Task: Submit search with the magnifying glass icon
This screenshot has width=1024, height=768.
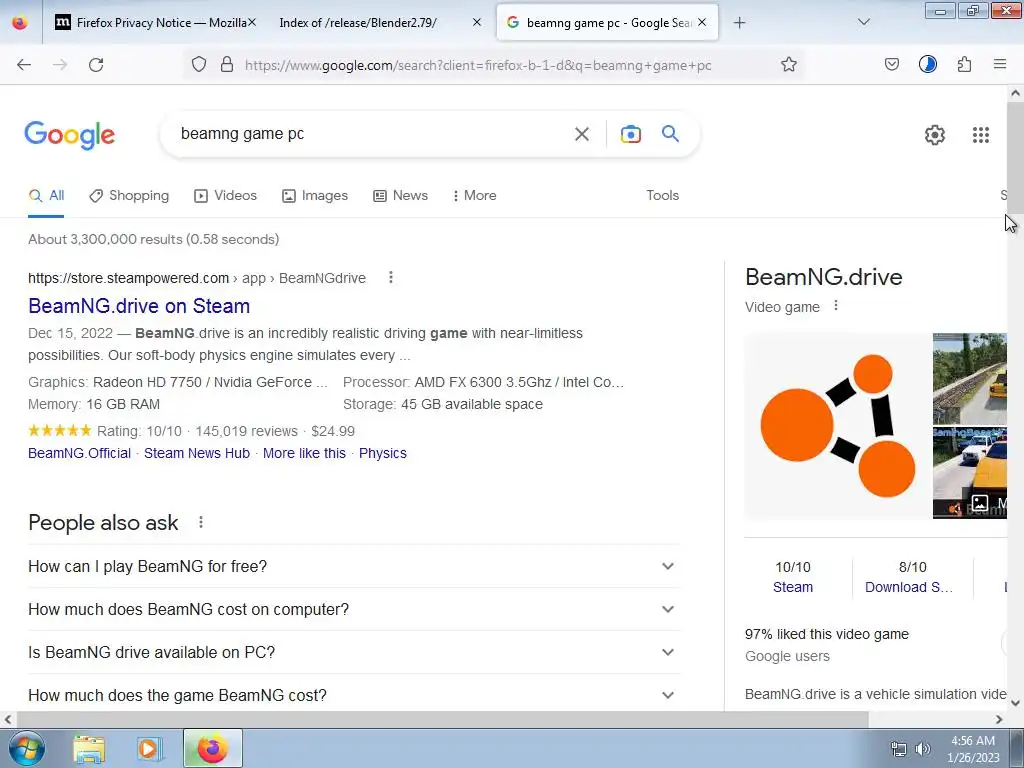Action: click(x=671, y=134)
